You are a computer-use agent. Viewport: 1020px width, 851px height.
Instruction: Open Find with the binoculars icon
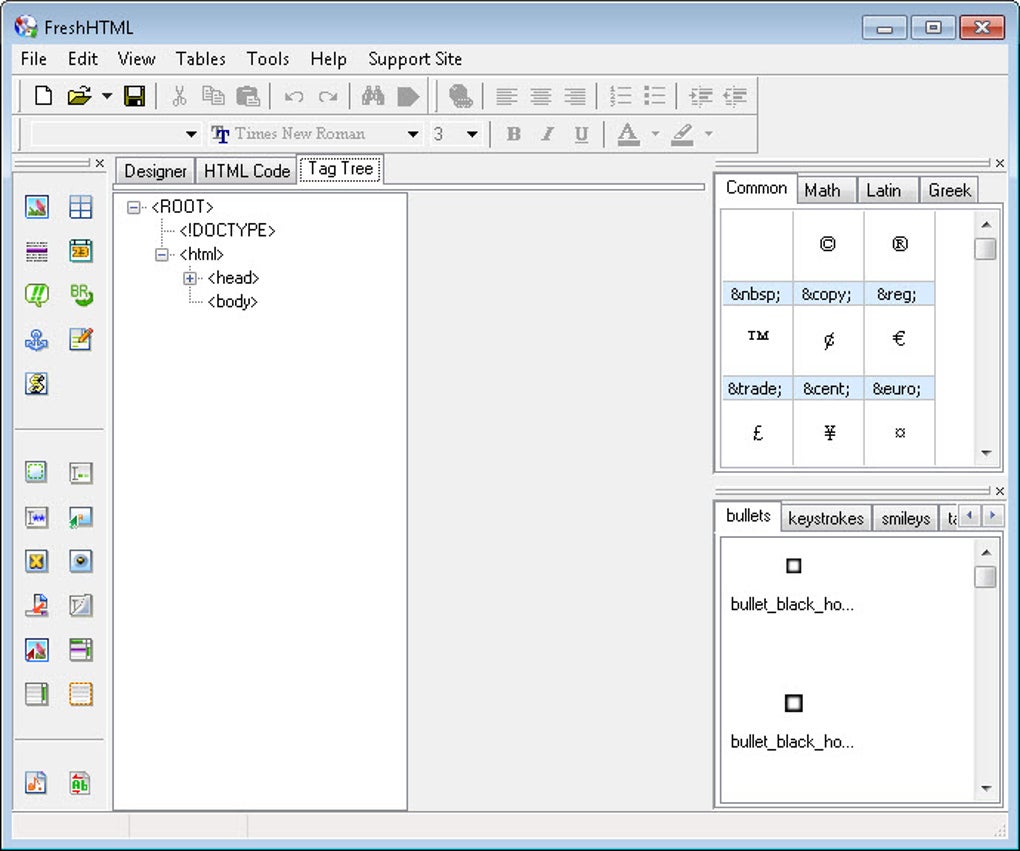373,96
